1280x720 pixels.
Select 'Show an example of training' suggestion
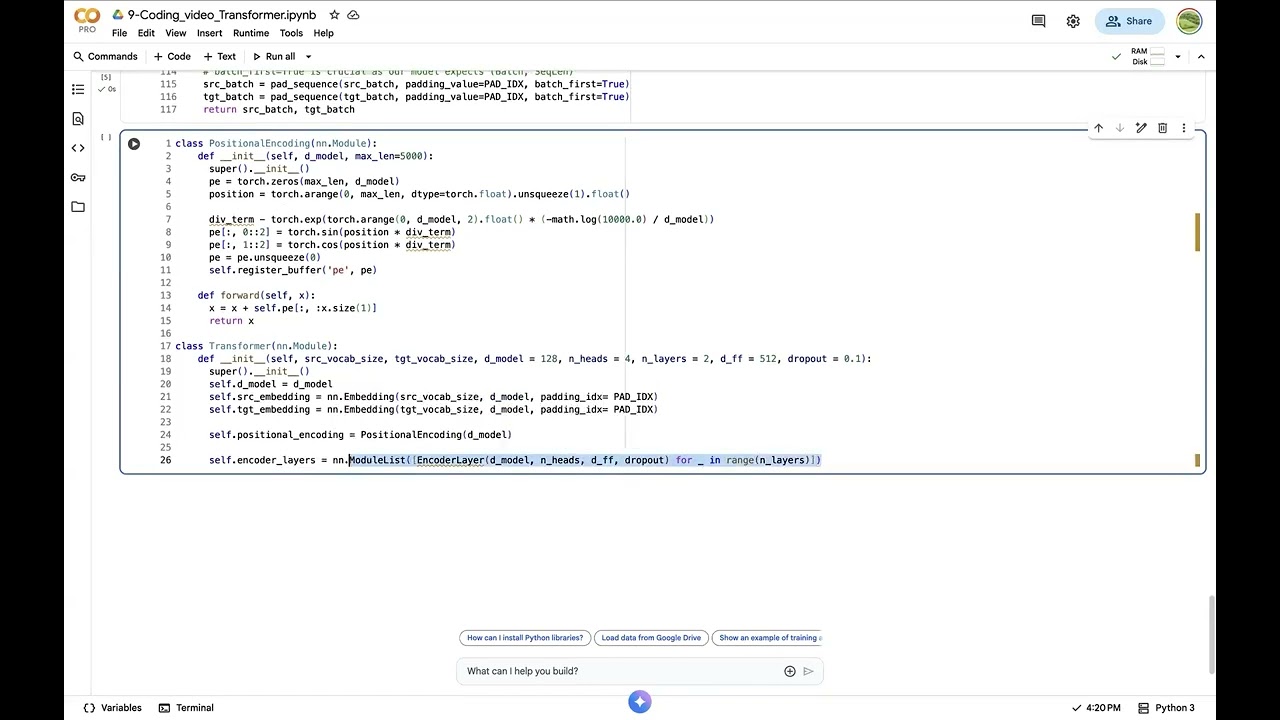pos(767,638)
